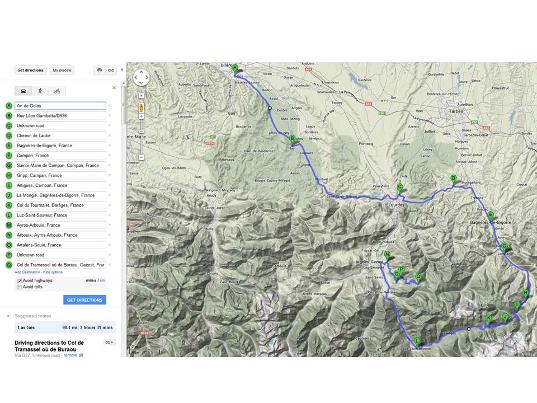Click green marker beside Bagnères-de-Bigorre field
Image resolution: width=537 pixels, height=403 pixels.
(9, 146)
